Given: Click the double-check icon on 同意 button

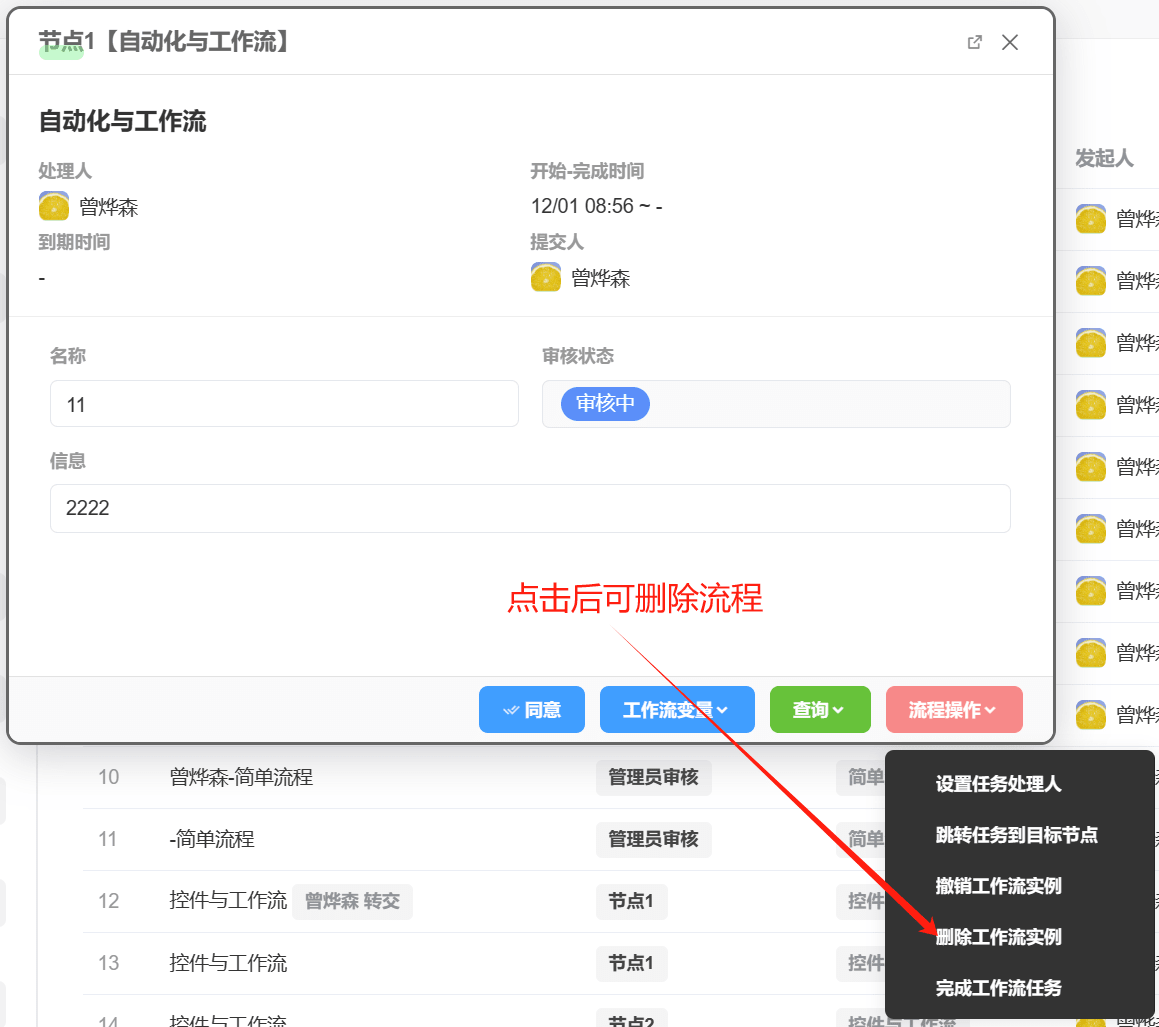Looking at the screenshot, I should tap(511, 710).
